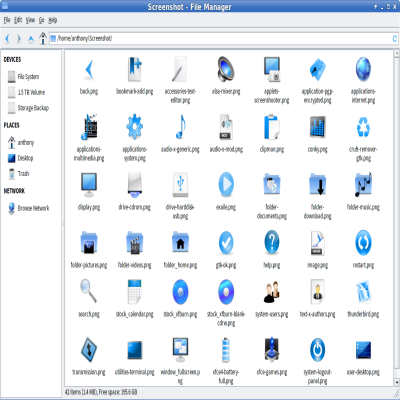Select the cruft-remover-gtk.png recycle icon
Image resolution: width=400 pixels, height=400 pixels.
pos(363,127)
